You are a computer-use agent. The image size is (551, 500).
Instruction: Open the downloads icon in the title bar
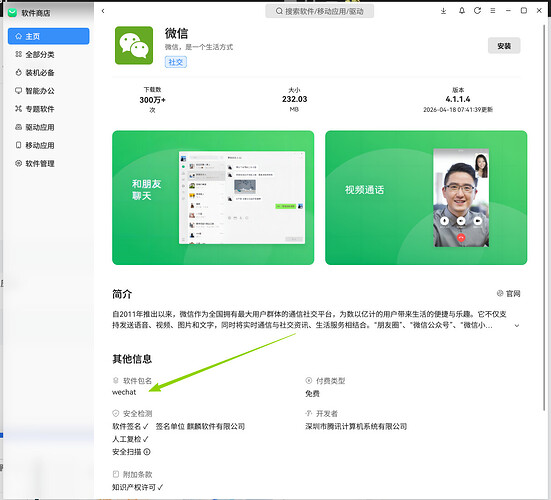443,11
